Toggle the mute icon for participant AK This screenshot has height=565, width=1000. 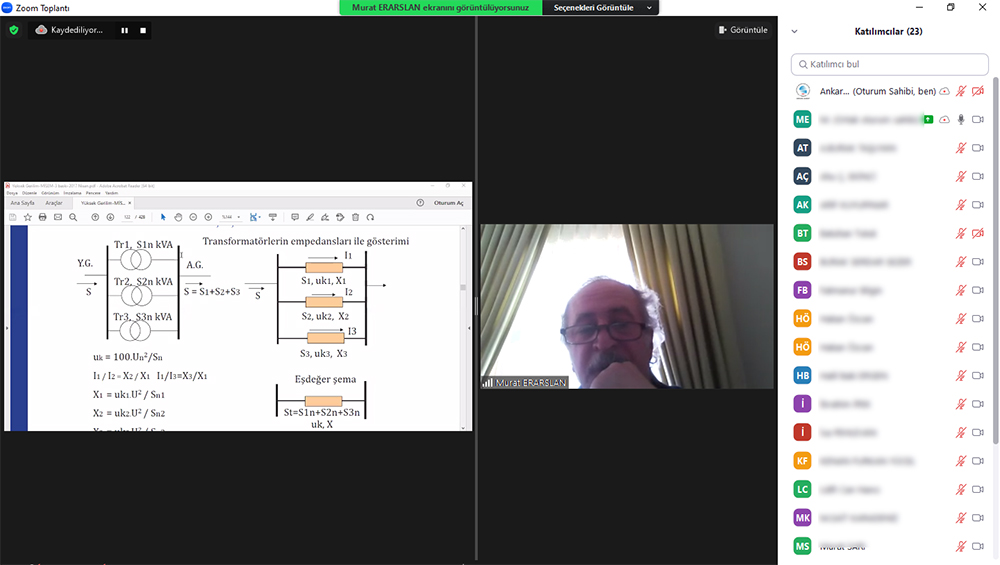tap(961, 205)
